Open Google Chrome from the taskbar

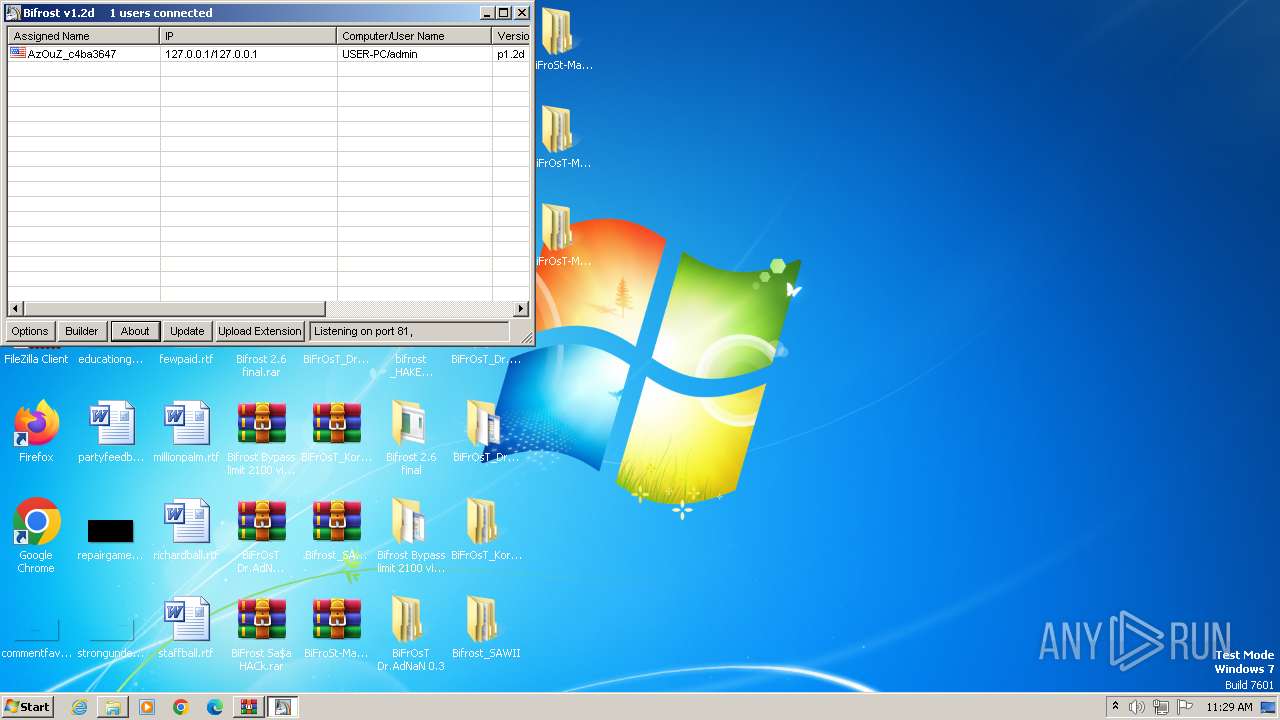181,707
